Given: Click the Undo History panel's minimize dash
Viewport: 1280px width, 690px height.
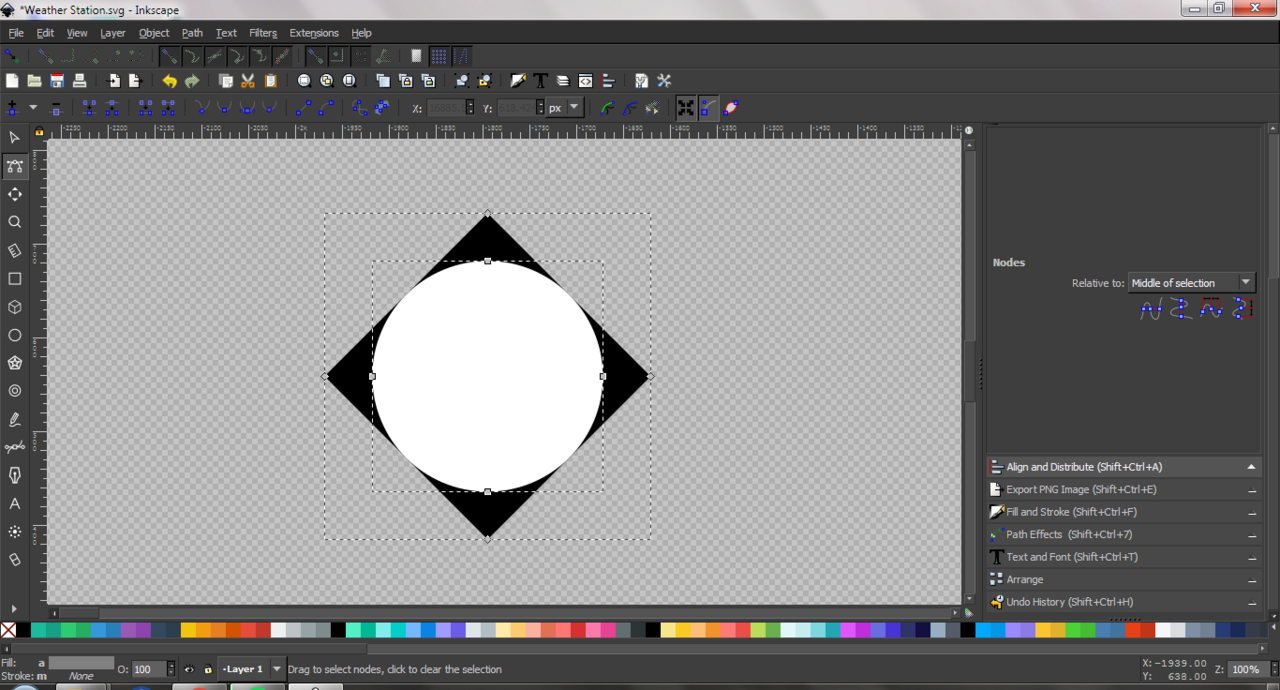Looking at the screenshot, I should click(1251, 603).
